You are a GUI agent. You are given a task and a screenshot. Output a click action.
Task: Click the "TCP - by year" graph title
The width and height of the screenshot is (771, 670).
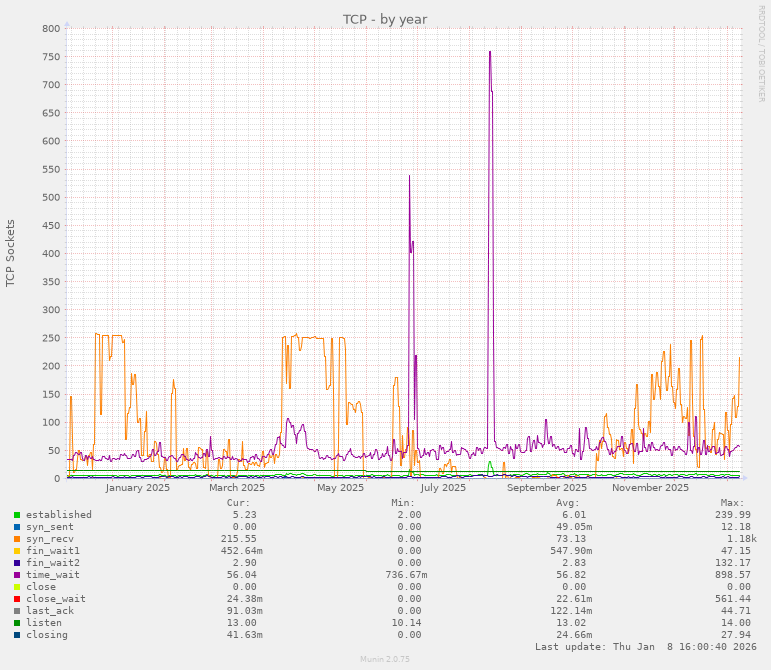point(385,19)
